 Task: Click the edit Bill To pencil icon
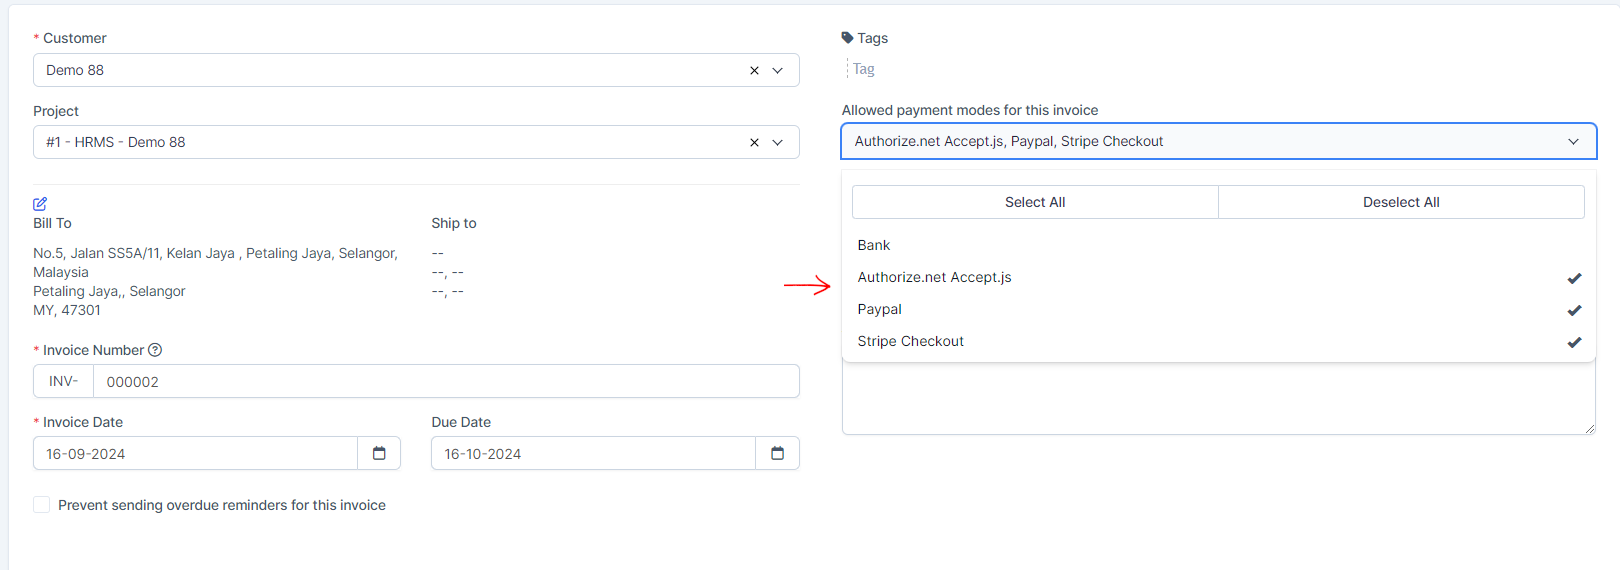pyautogui.click(x=40, y=203)
